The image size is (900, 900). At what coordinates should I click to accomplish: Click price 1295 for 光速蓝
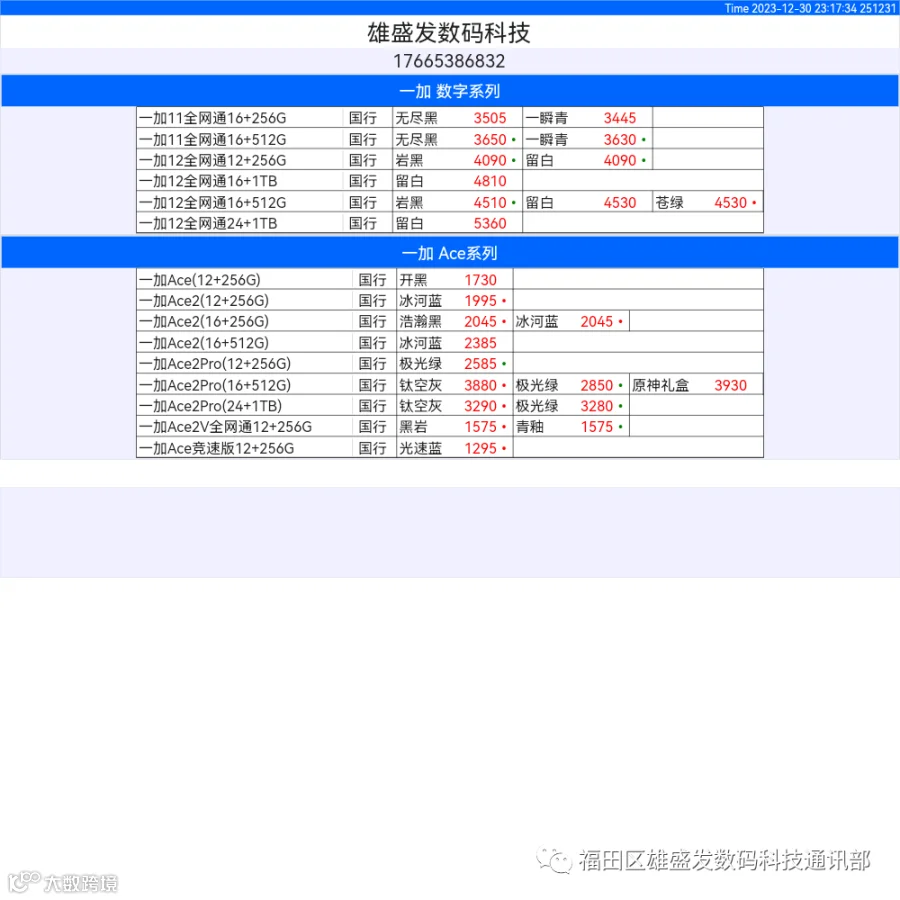tap(480, 448)
